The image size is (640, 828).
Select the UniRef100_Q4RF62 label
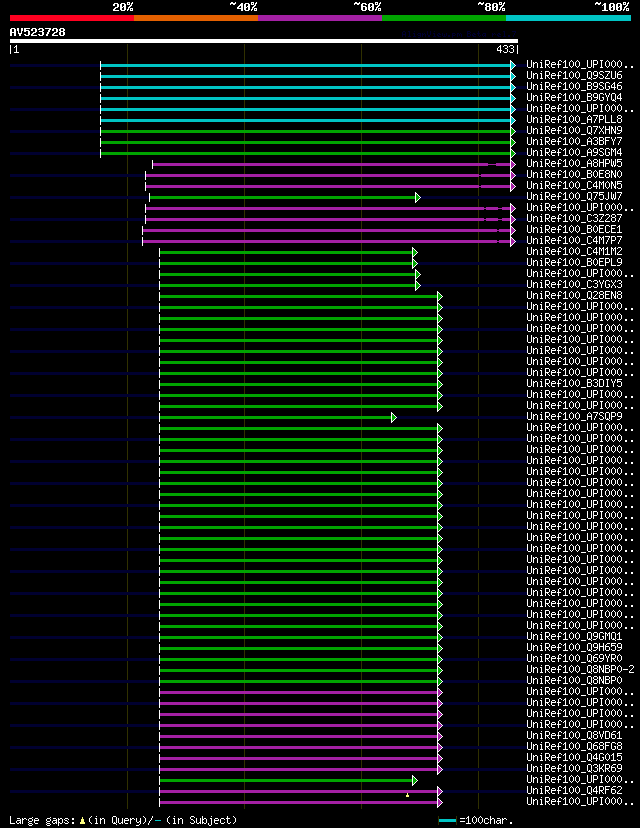tap(574, 791)
